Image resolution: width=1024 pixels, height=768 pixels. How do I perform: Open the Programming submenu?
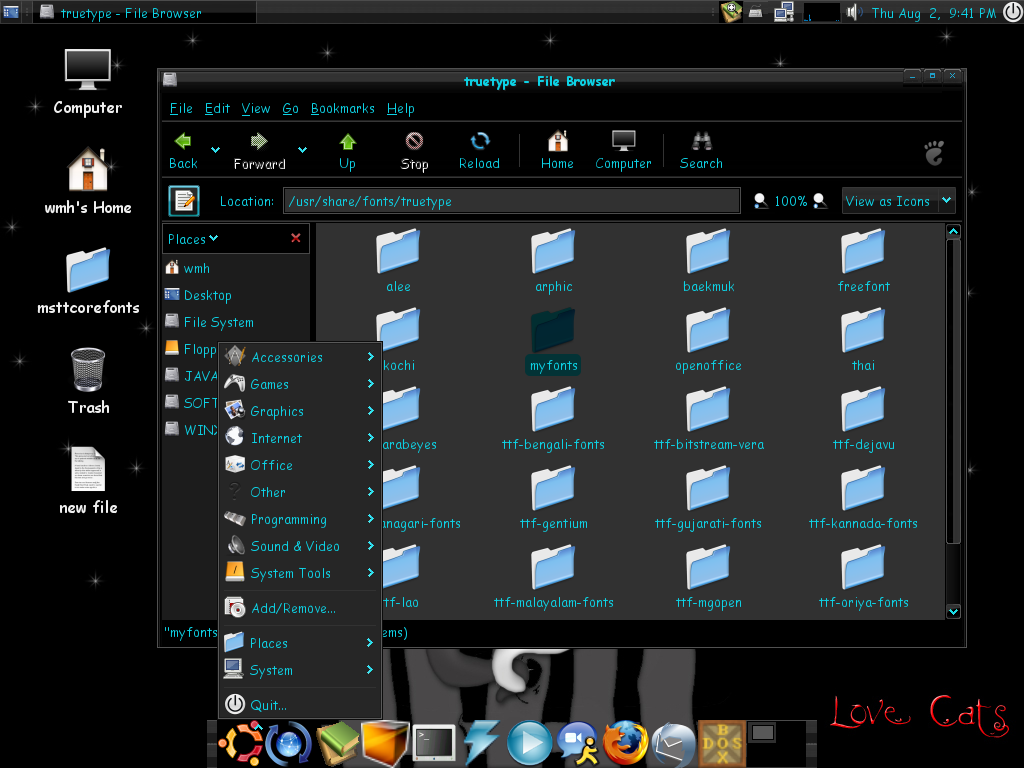pos(300,519)
